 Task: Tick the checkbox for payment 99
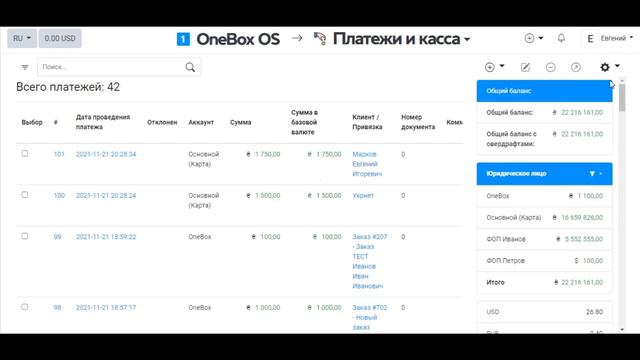point(25,236)
